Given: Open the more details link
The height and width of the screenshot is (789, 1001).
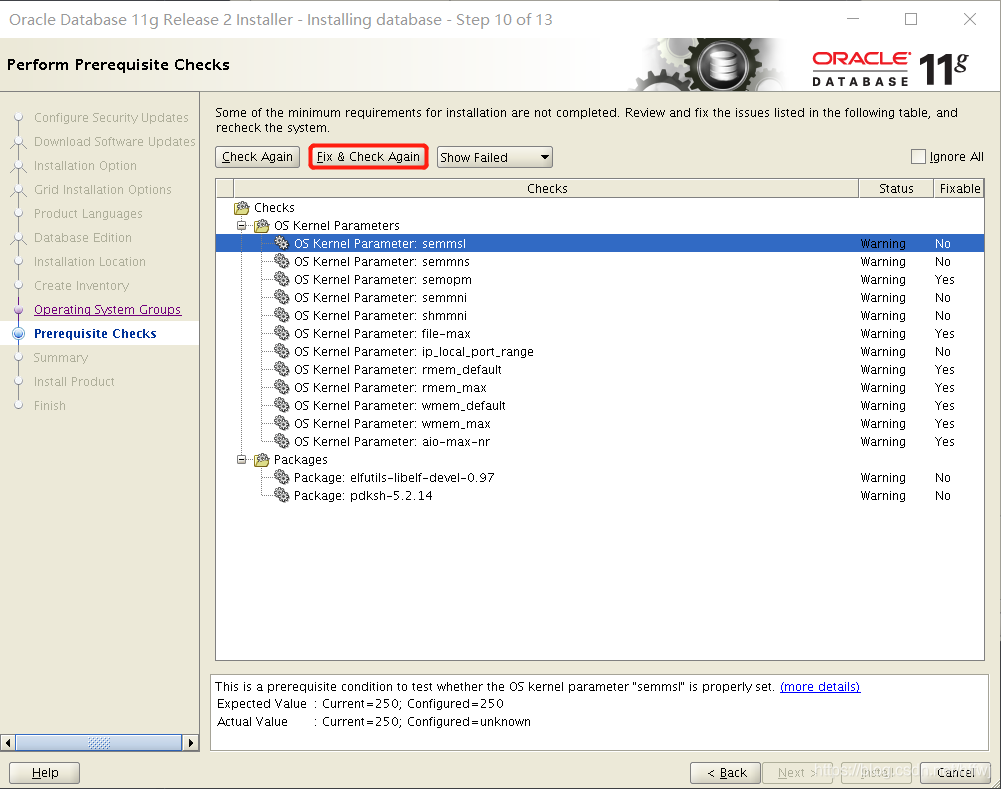Looking at the screenshot, I should pos(820,687).
